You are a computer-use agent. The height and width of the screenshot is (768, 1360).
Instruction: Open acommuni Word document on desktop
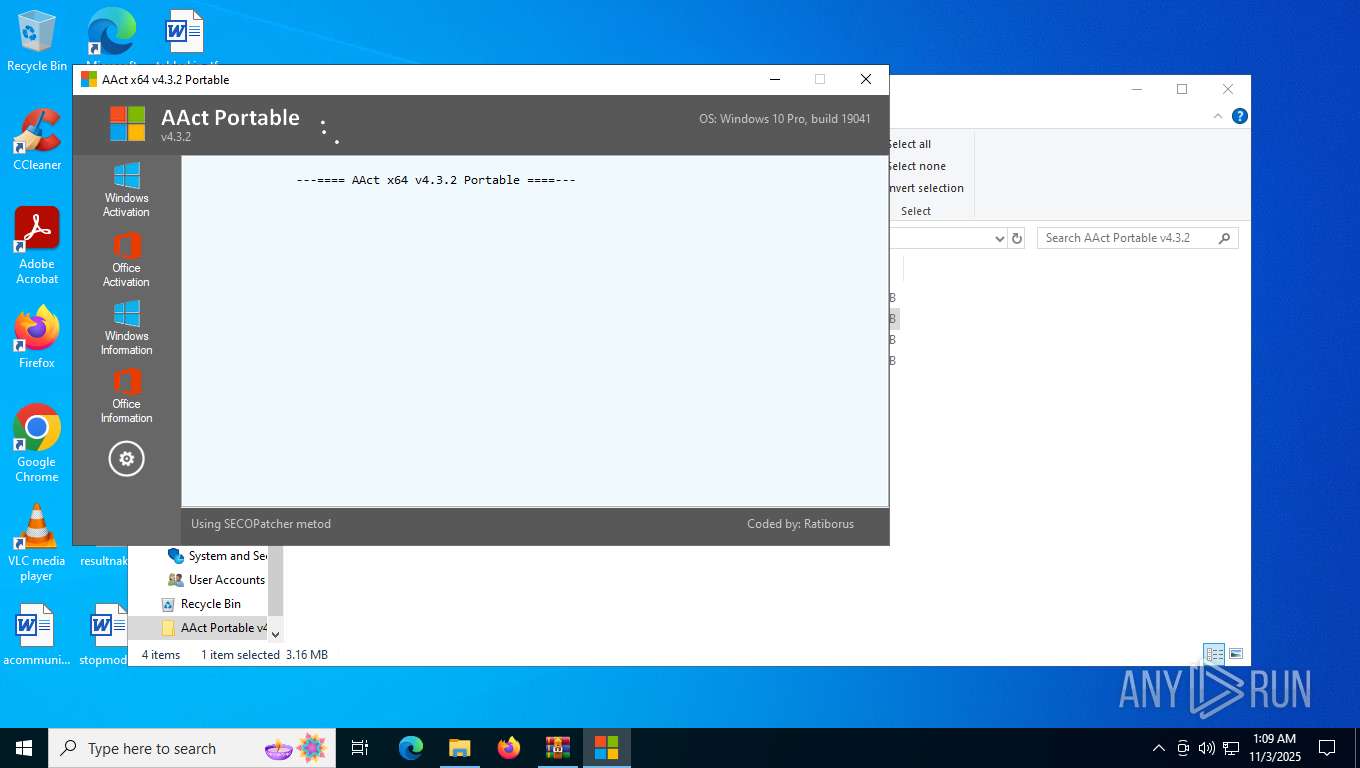click(x=37, y=636)
